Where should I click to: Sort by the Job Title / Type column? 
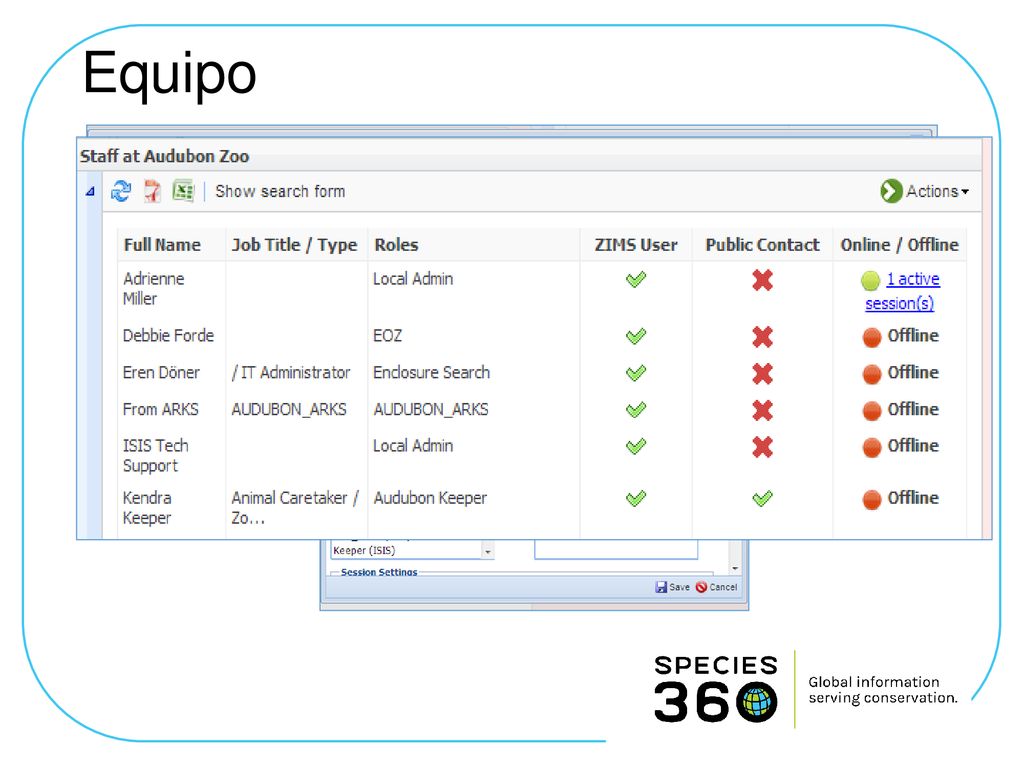[295, 245]
